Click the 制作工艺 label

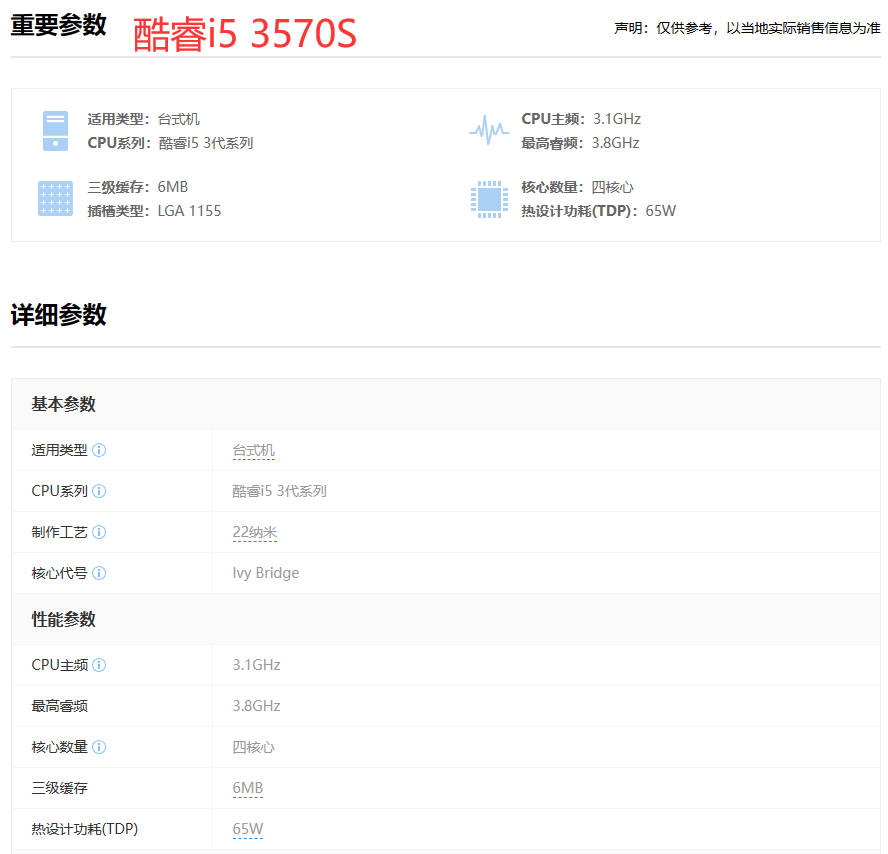pos(59,532)
